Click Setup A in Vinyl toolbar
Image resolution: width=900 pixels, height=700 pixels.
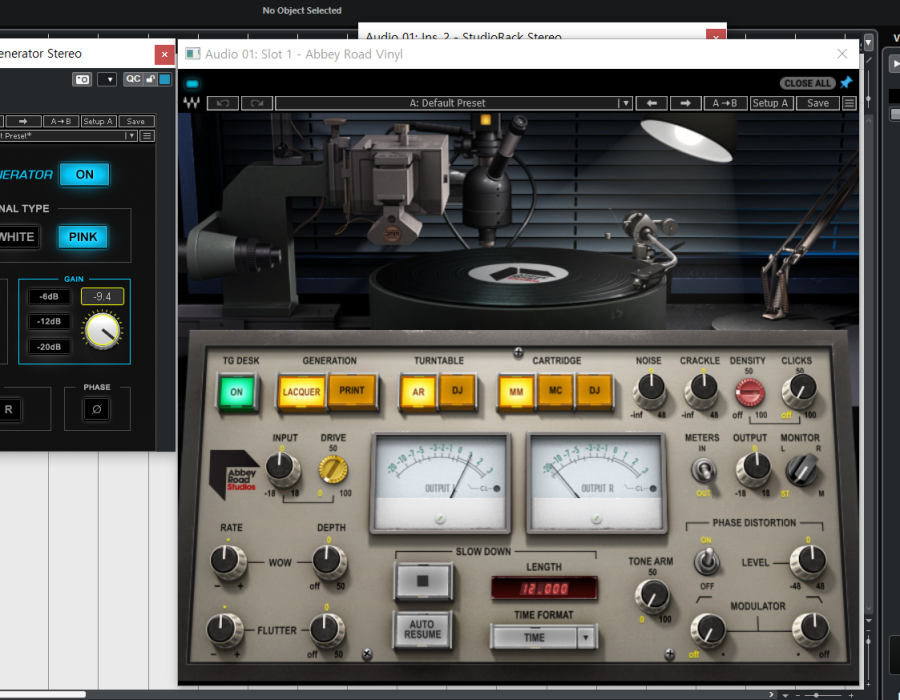tap(770, 103)
